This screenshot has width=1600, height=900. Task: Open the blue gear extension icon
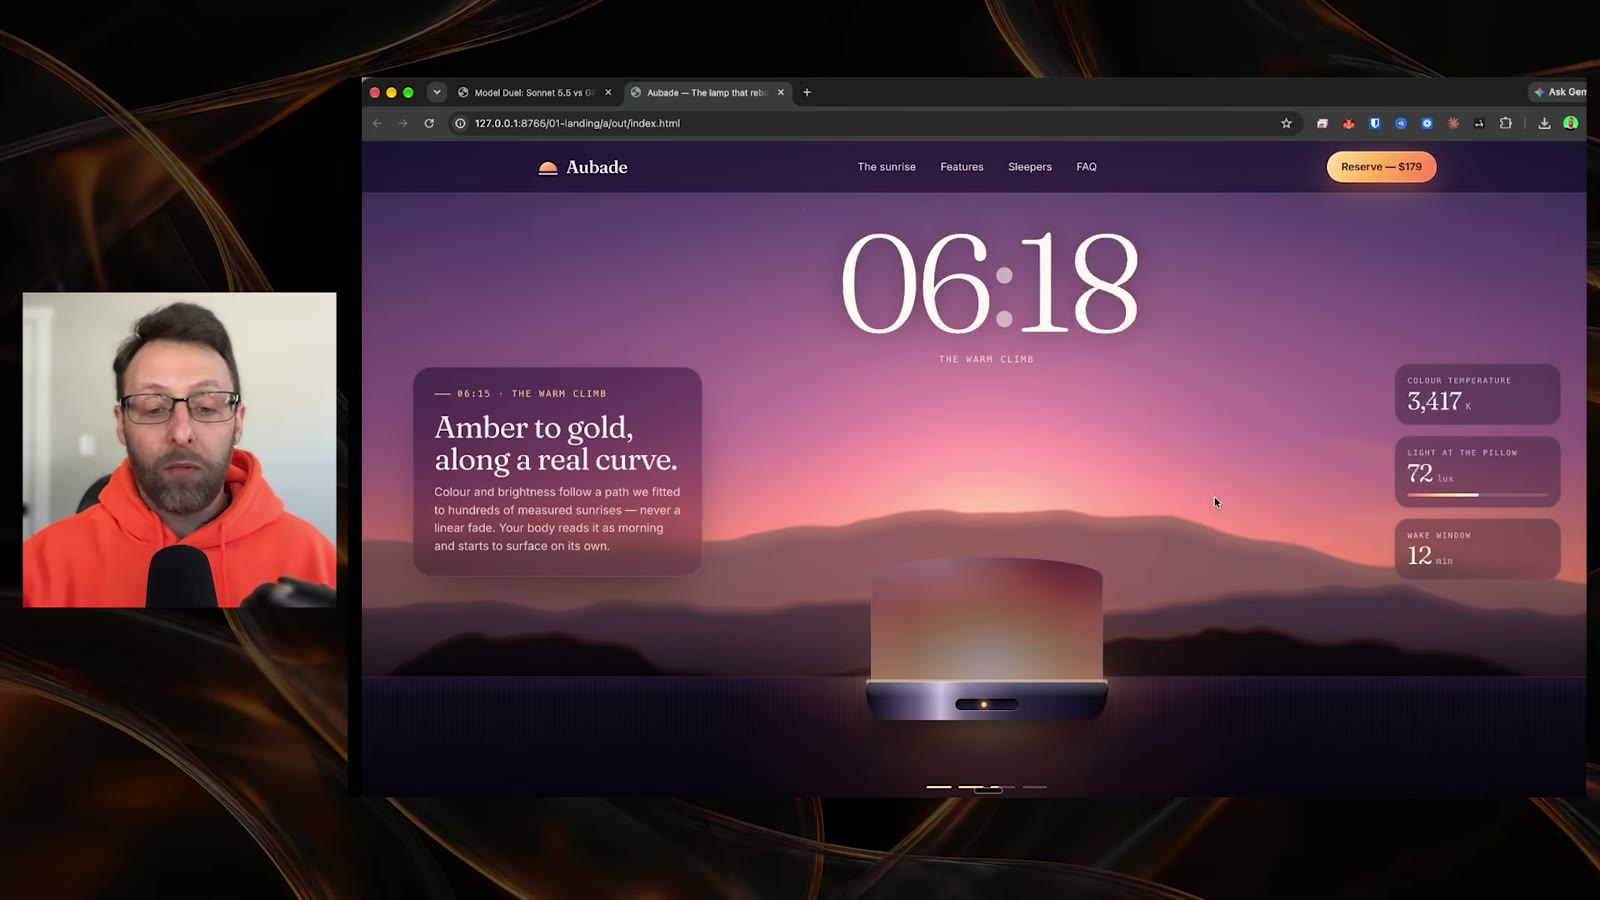[1427, 123]
